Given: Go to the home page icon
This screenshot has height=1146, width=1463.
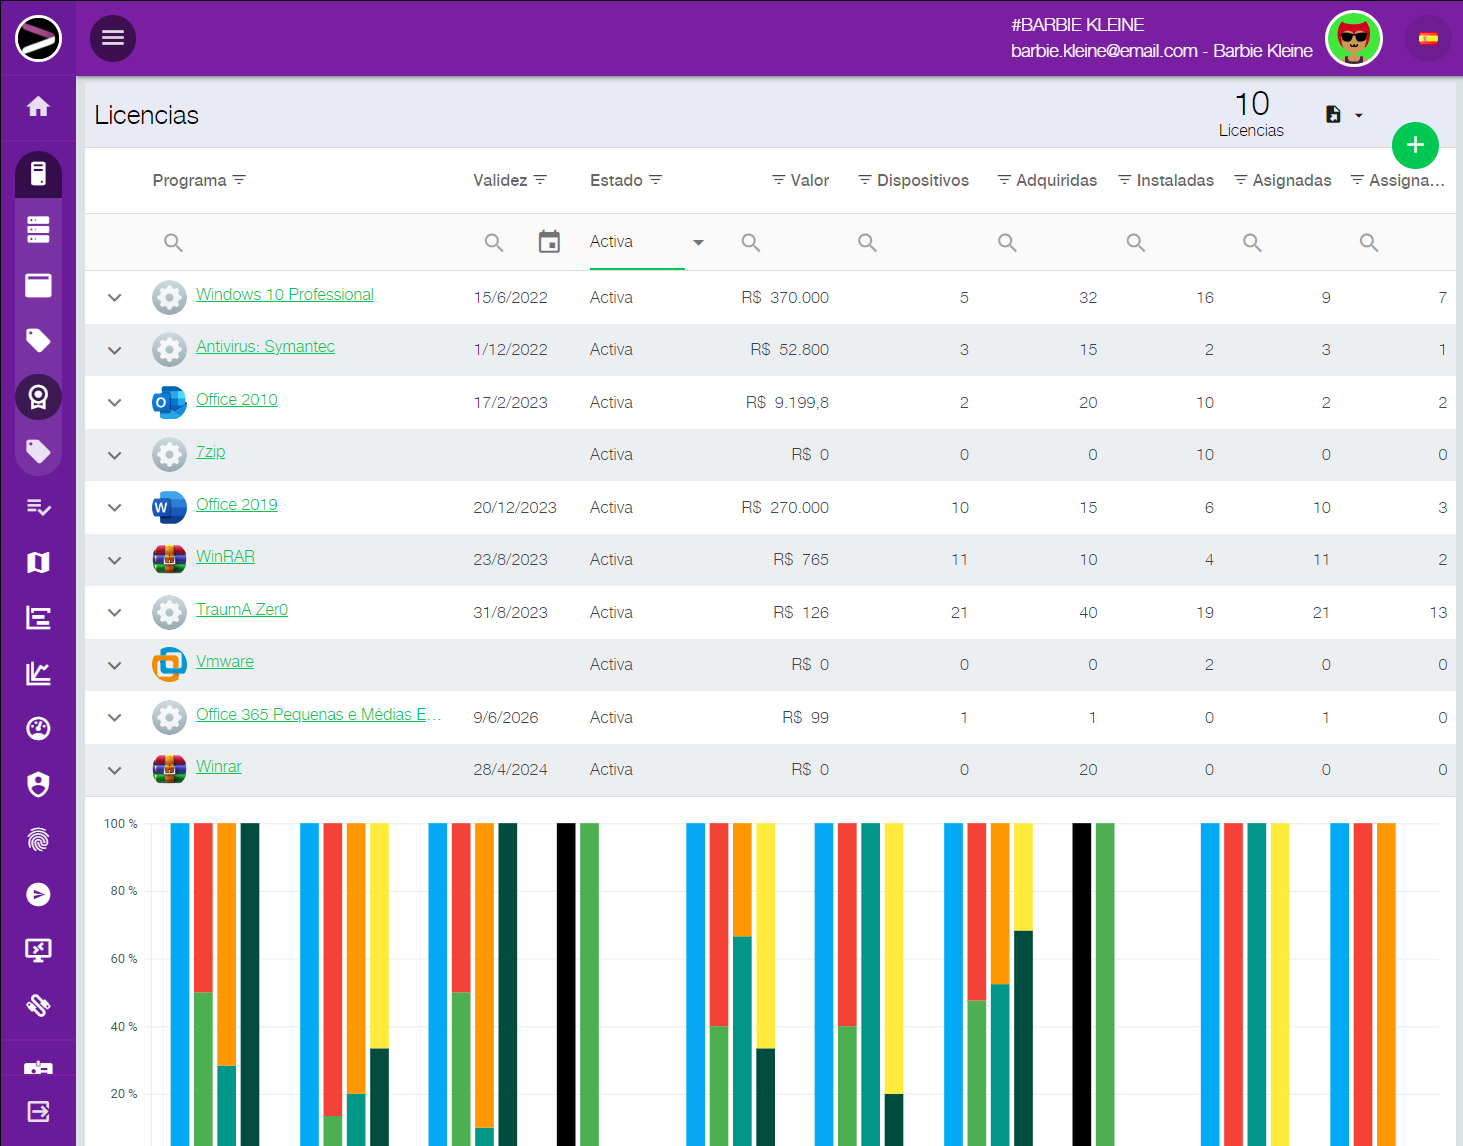Looking at the screenshot, I should 38,107.
